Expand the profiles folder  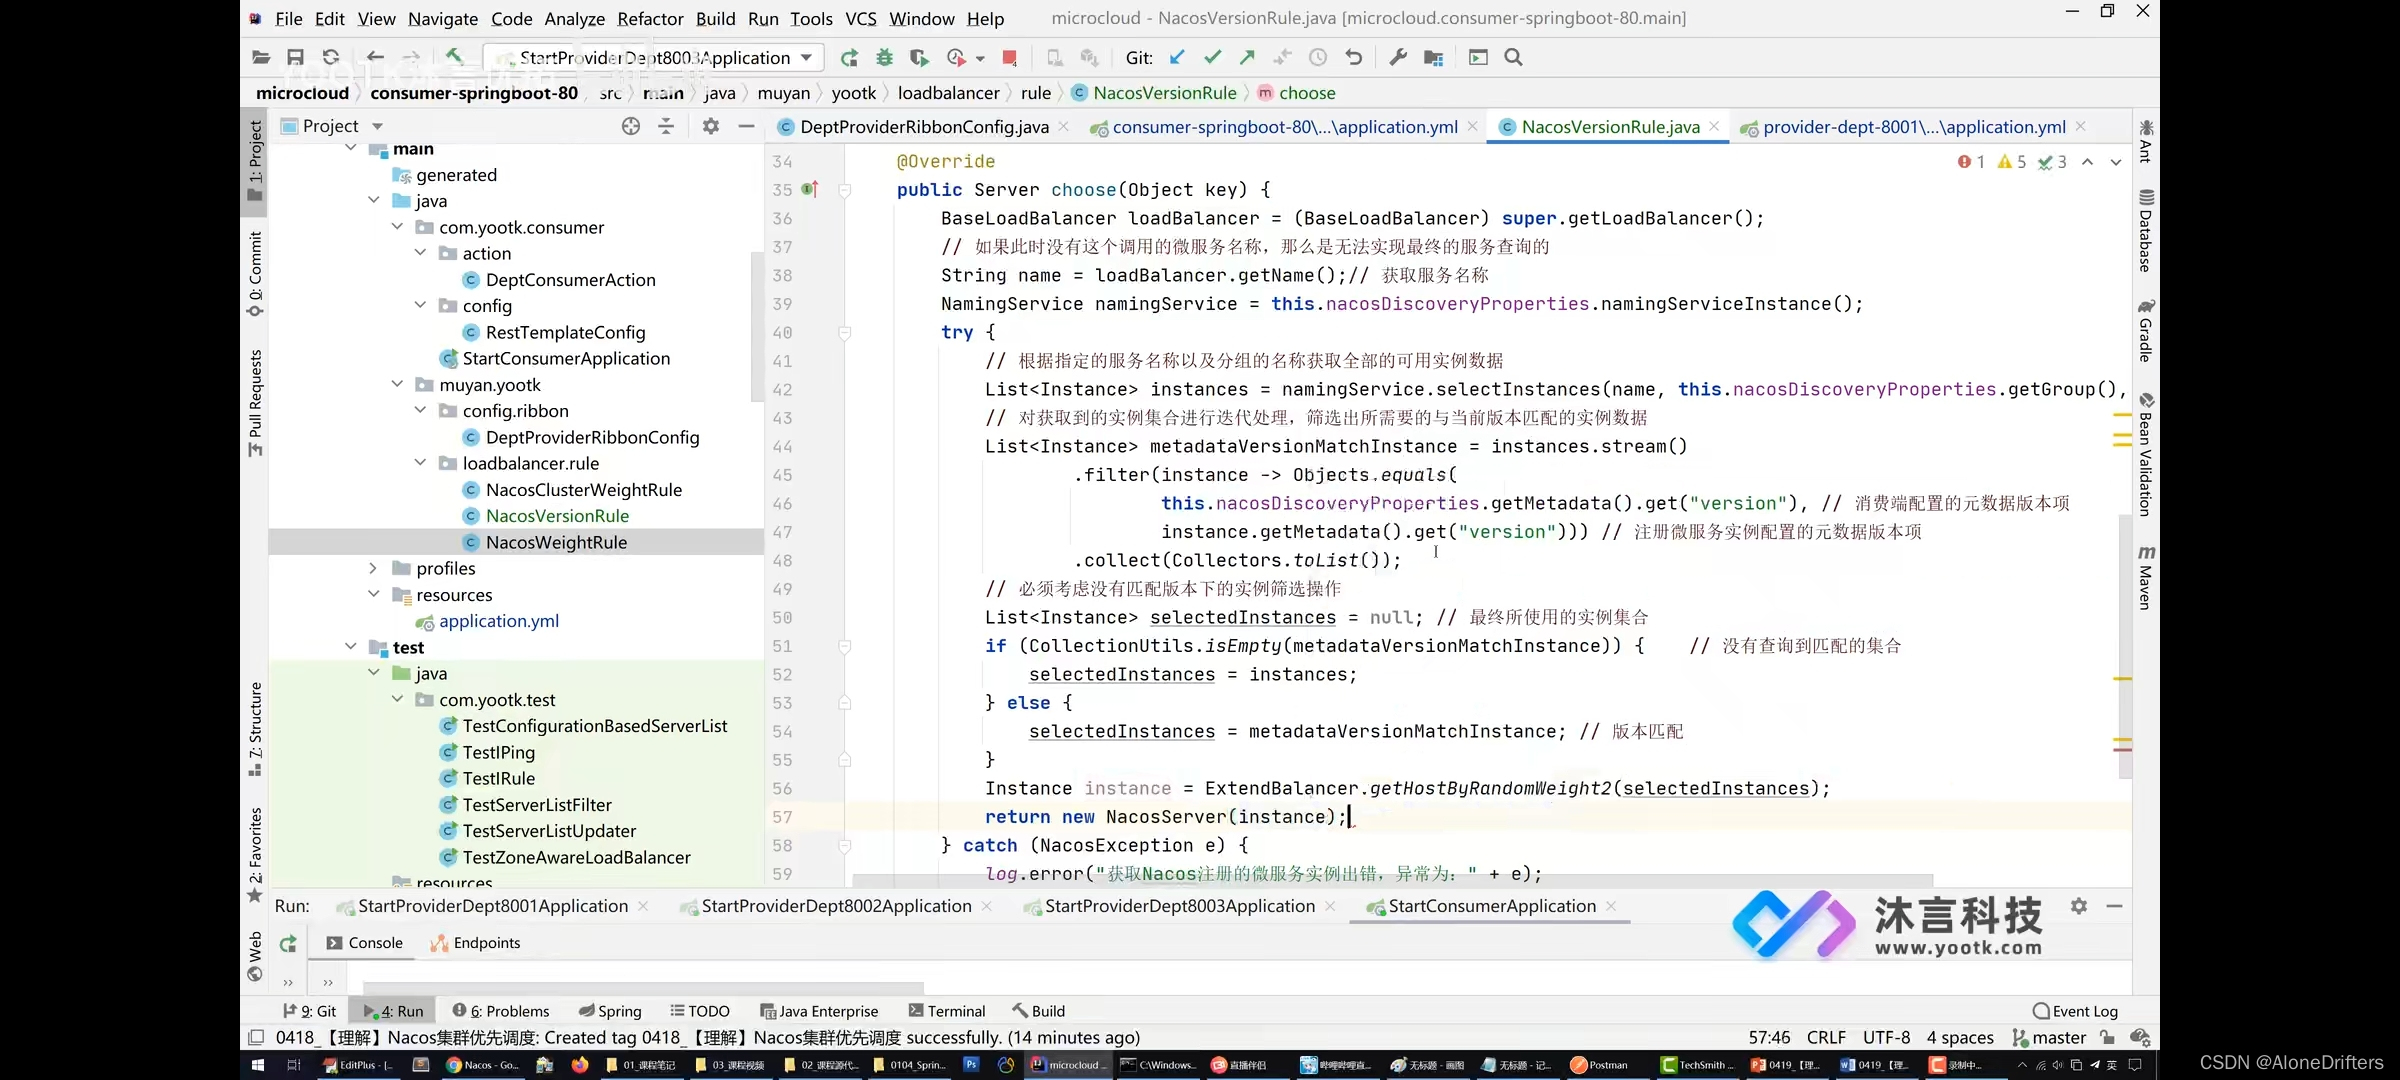tap(373, 568)
